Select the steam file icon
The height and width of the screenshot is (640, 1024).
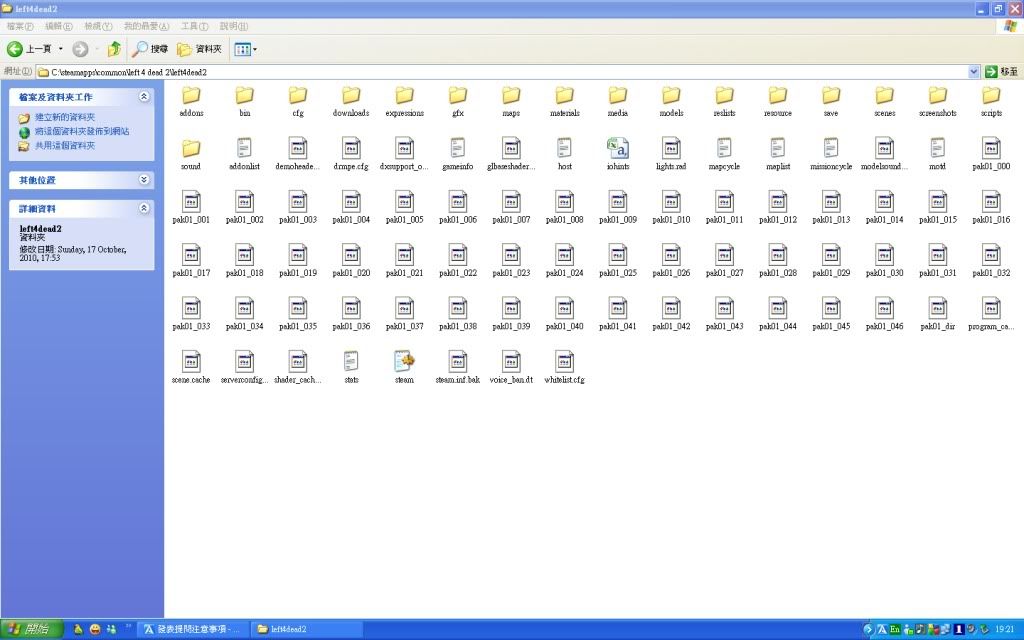coord(404,362)
